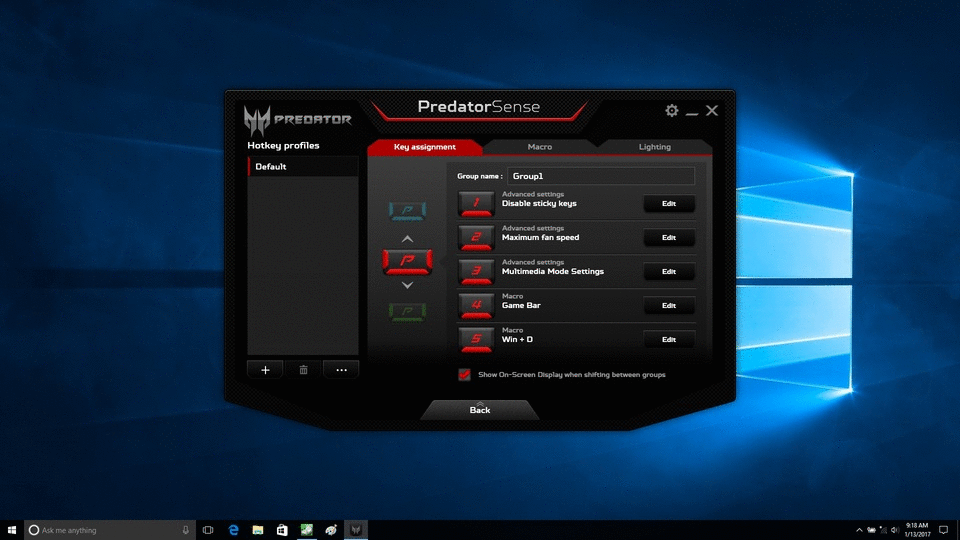Click Maximum fan speed text
Viewport: 960px width, 540px height.
(540, 238)
